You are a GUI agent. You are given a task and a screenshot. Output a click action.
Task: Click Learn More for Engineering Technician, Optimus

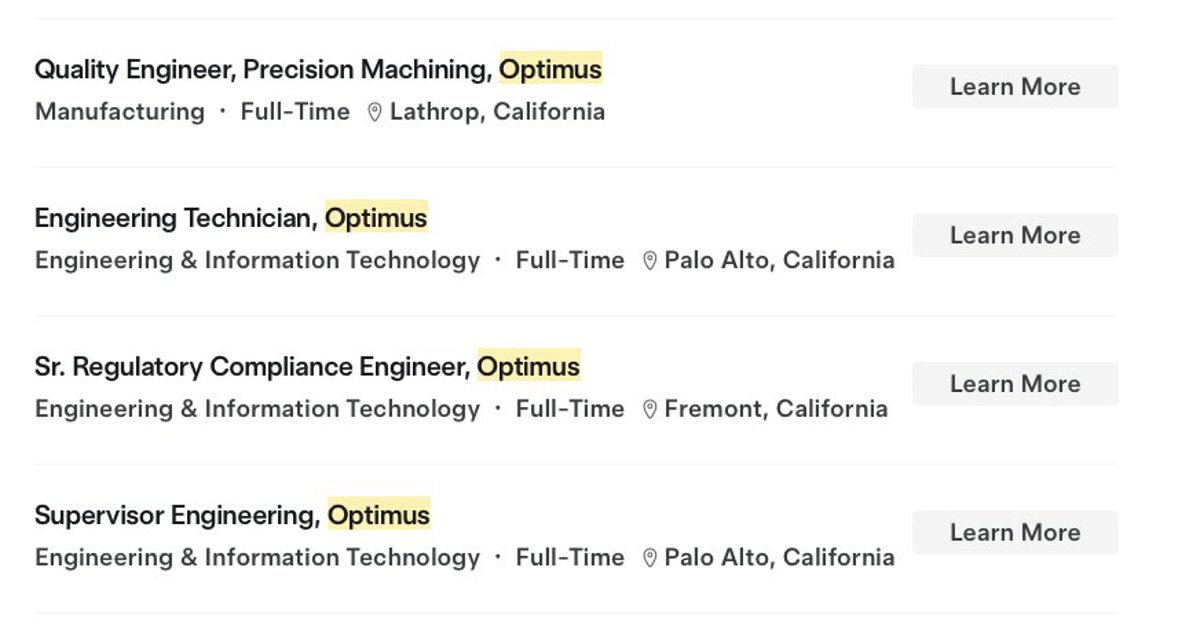coord(1014,235)
